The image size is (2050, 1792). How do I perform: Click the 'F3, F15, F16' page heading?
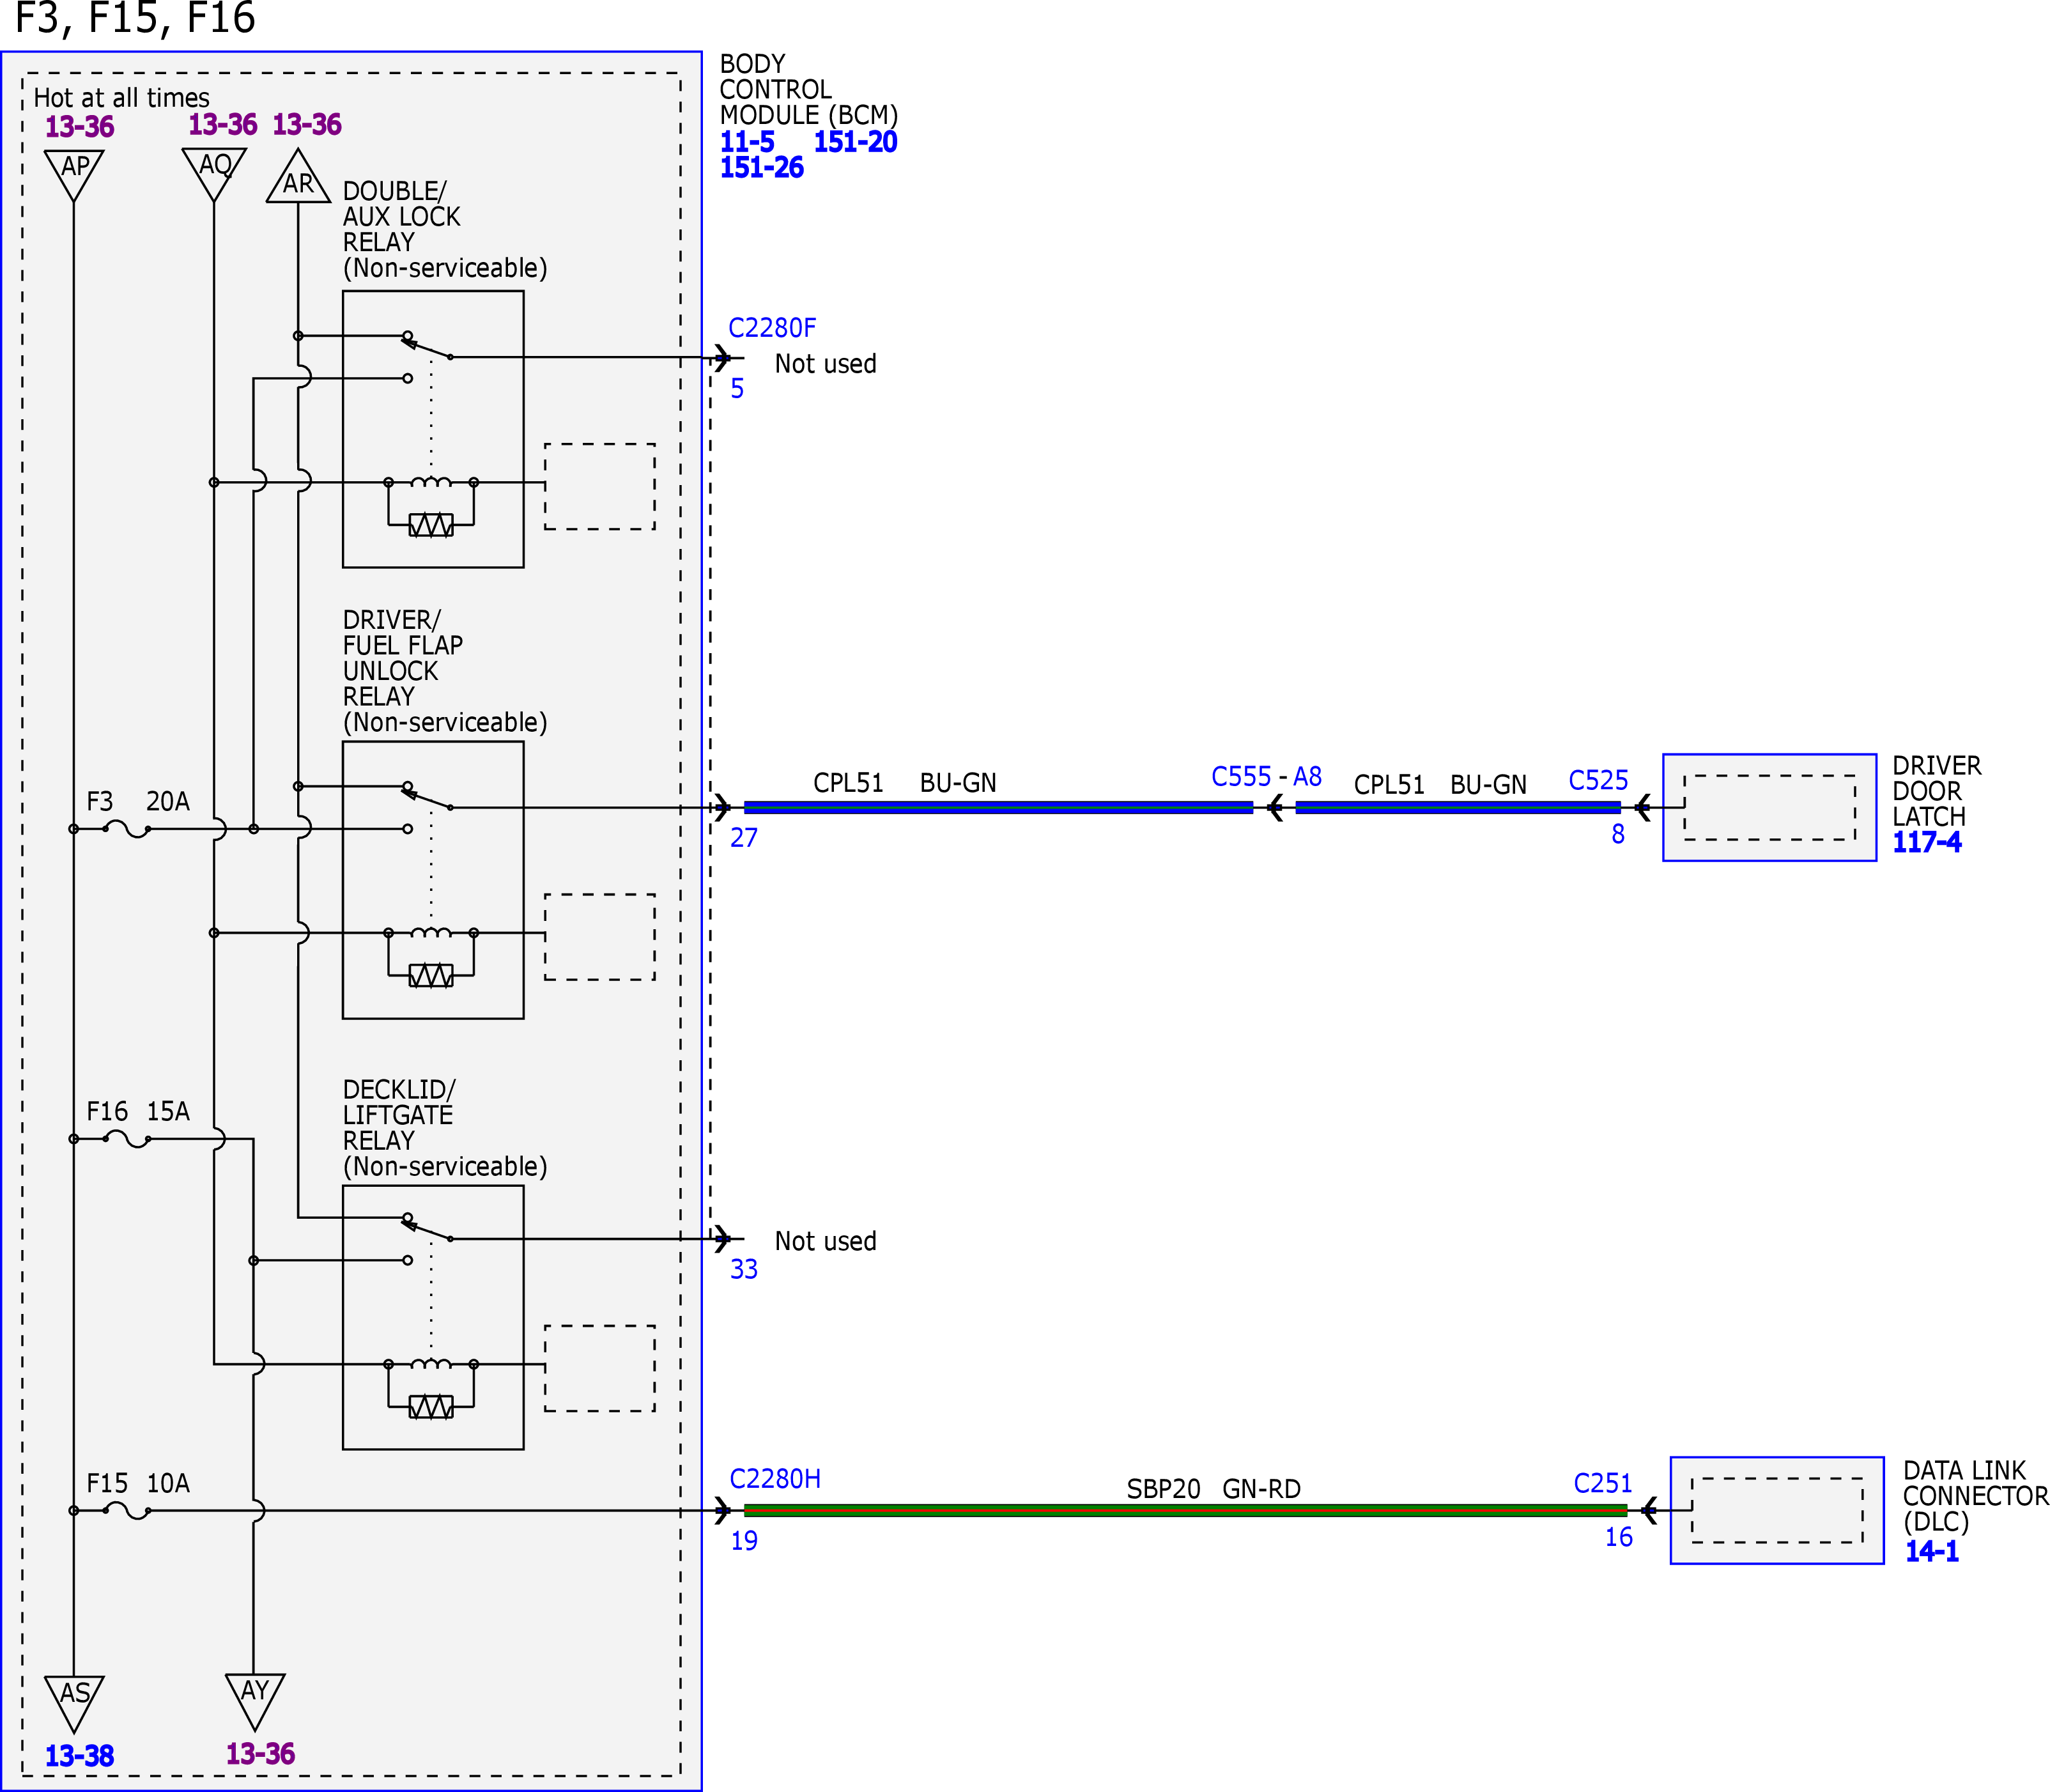pos(135,19)
